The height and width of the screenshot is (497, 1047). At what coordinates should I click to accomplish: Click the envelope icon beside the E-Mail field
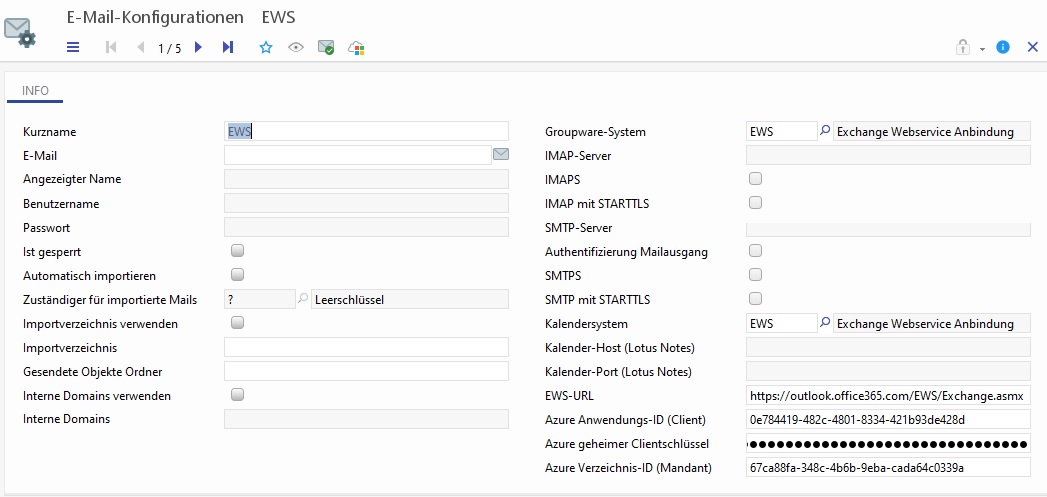click(501, 155)
